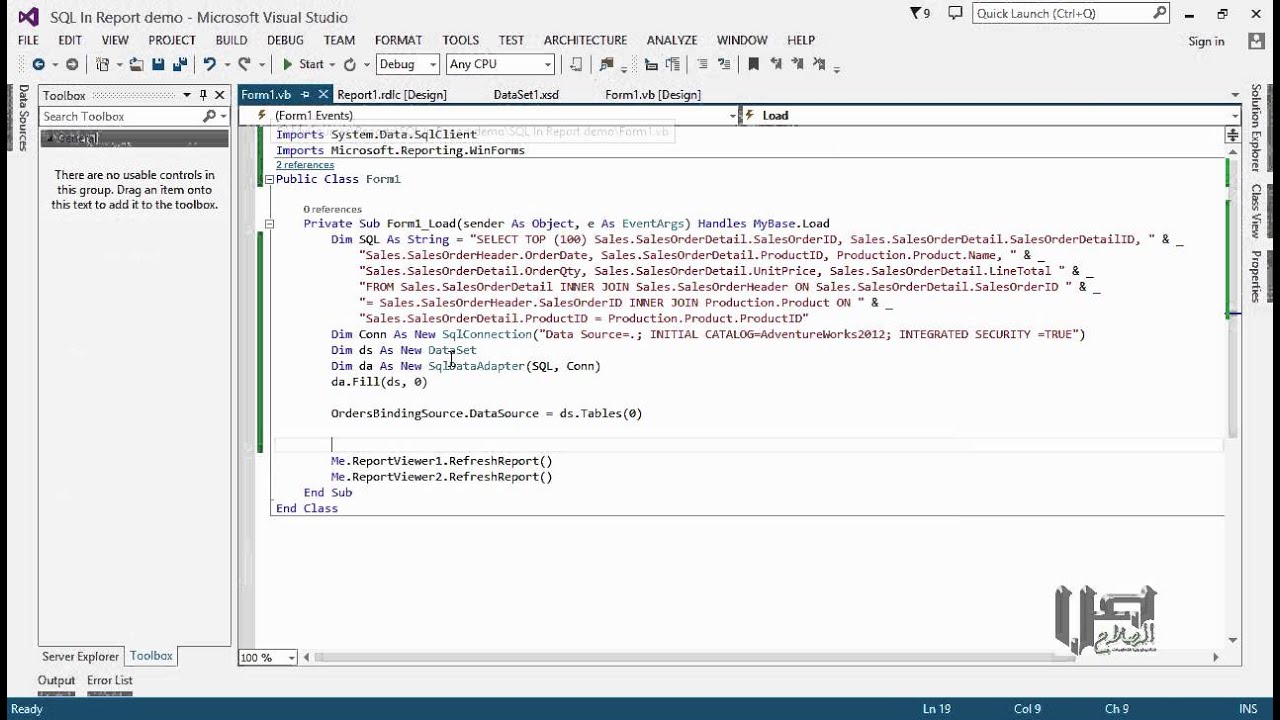Click the Open File toolbar icon

tap(137, 64)
